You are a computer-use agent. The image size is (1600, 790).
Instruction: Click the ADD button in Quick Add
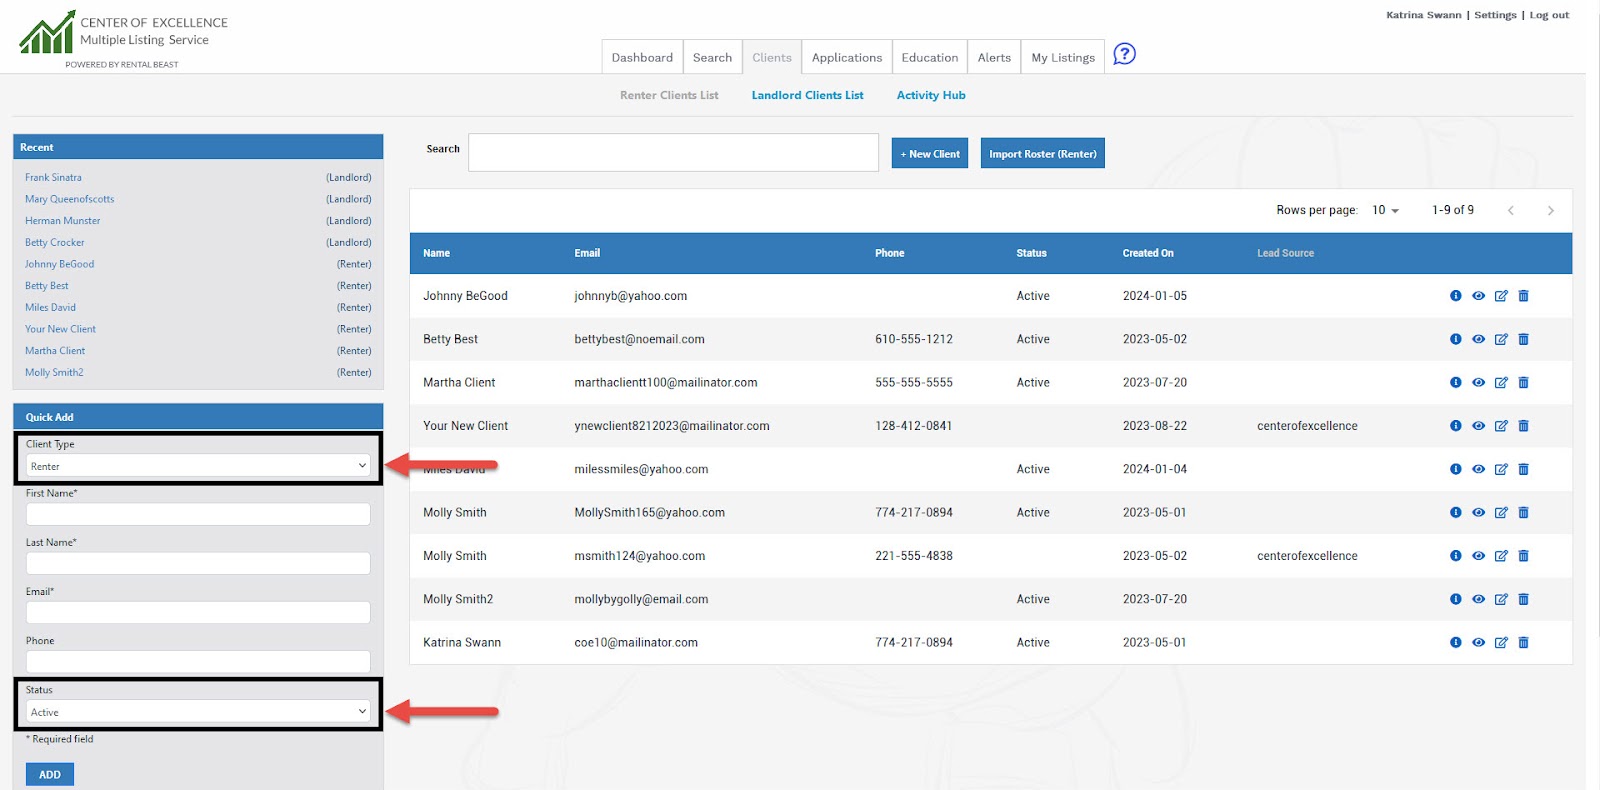click(x=50, y=774)
